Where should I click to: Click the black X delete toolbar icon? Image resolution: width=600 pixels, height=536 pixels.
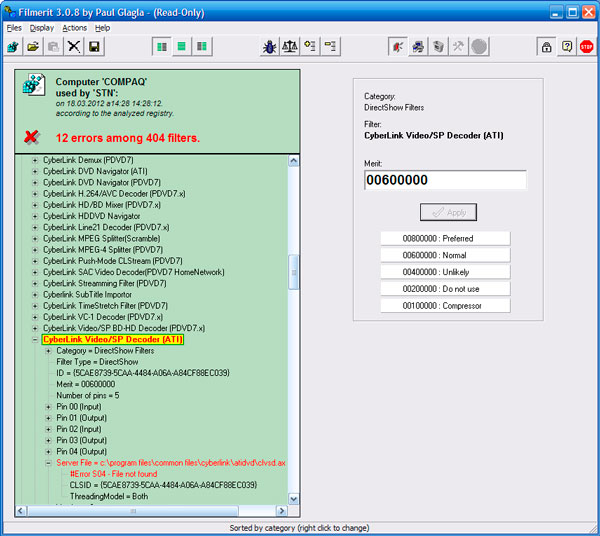coord(74,47)
